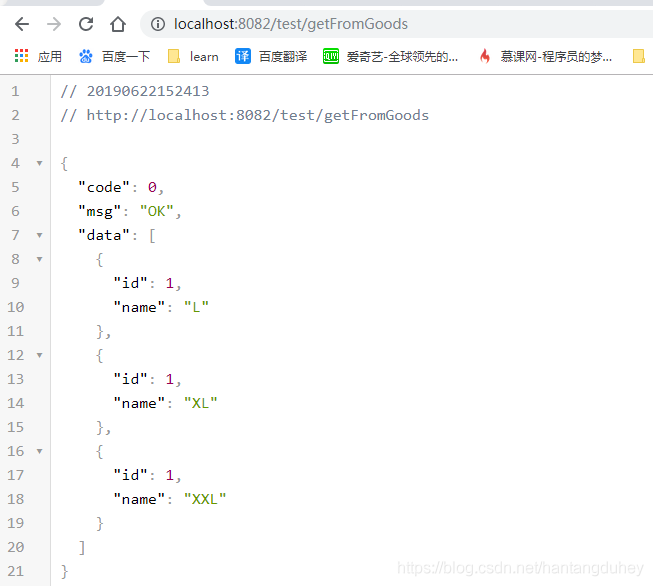Open the last yellow bookmark folder
653x586 pixels.
(x=638, y=56)
